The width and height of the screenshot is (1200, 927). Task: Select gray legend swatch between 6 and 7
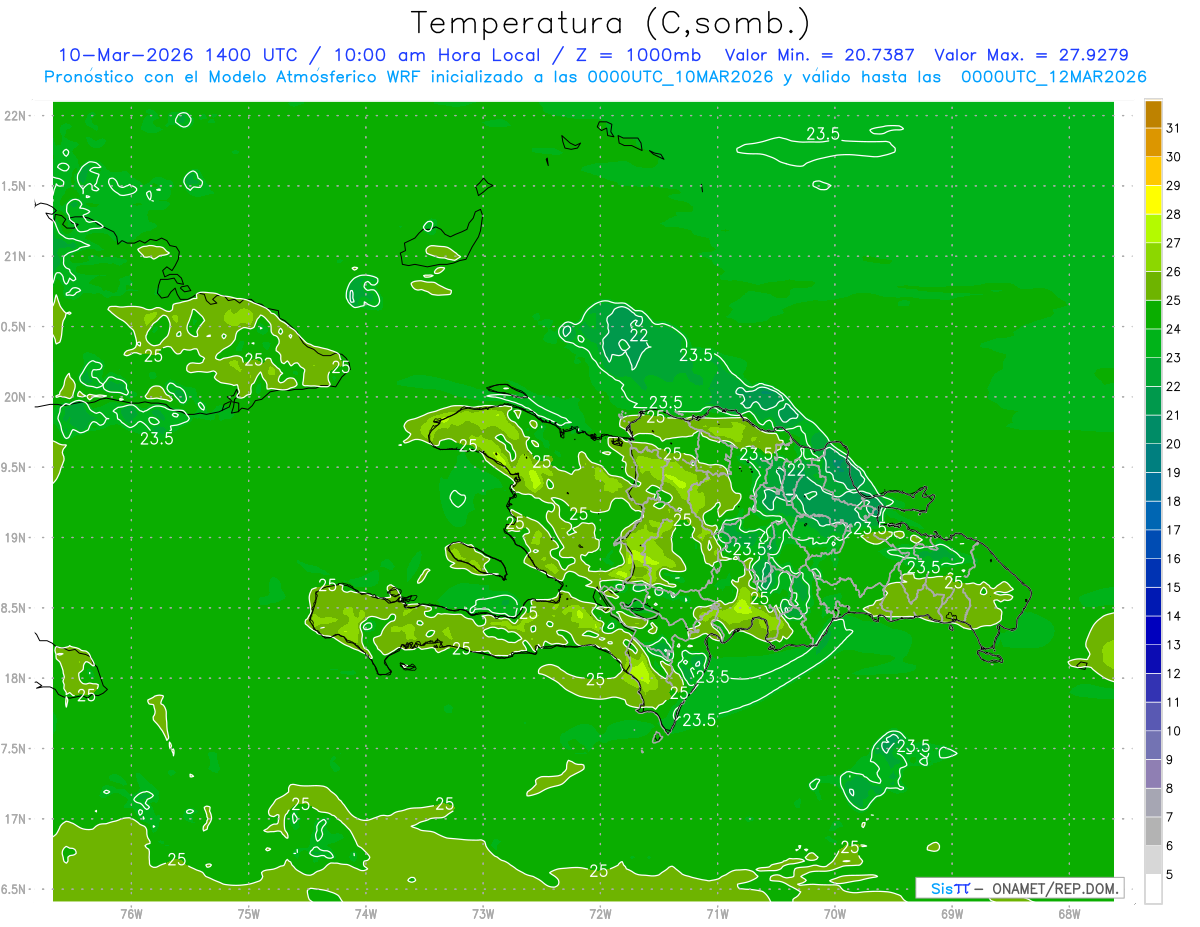pyautogui.click(x=1153, y=832)
